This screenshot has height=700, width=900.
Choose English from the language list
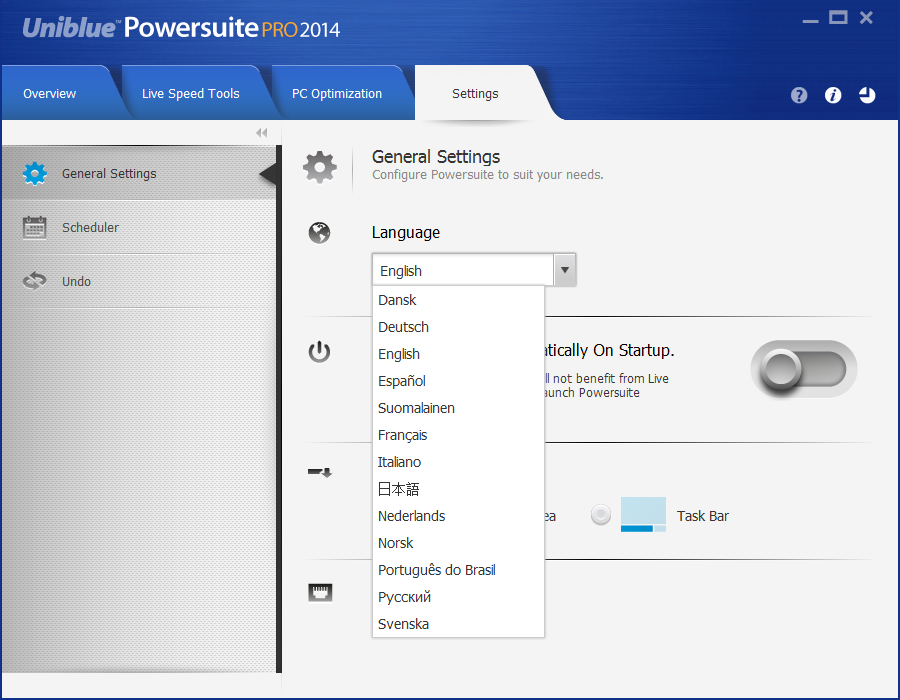[x=458, y=354]
